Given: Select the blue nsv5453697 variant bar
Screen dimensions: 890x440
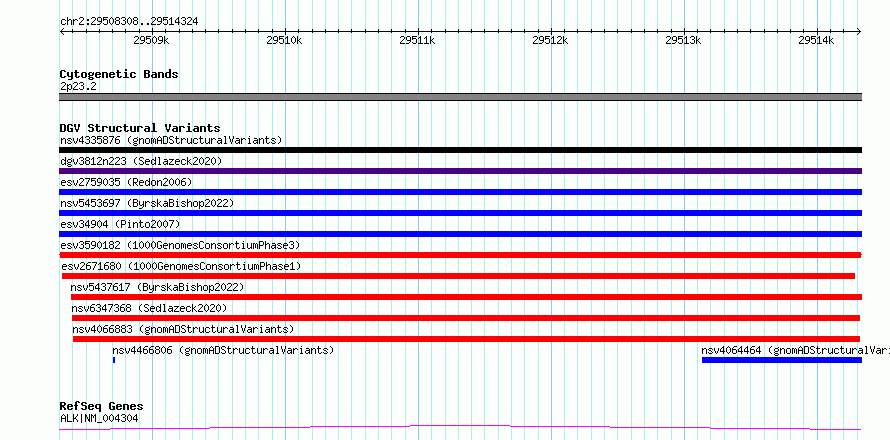Looking at the screenshot, I should [460, 213].
